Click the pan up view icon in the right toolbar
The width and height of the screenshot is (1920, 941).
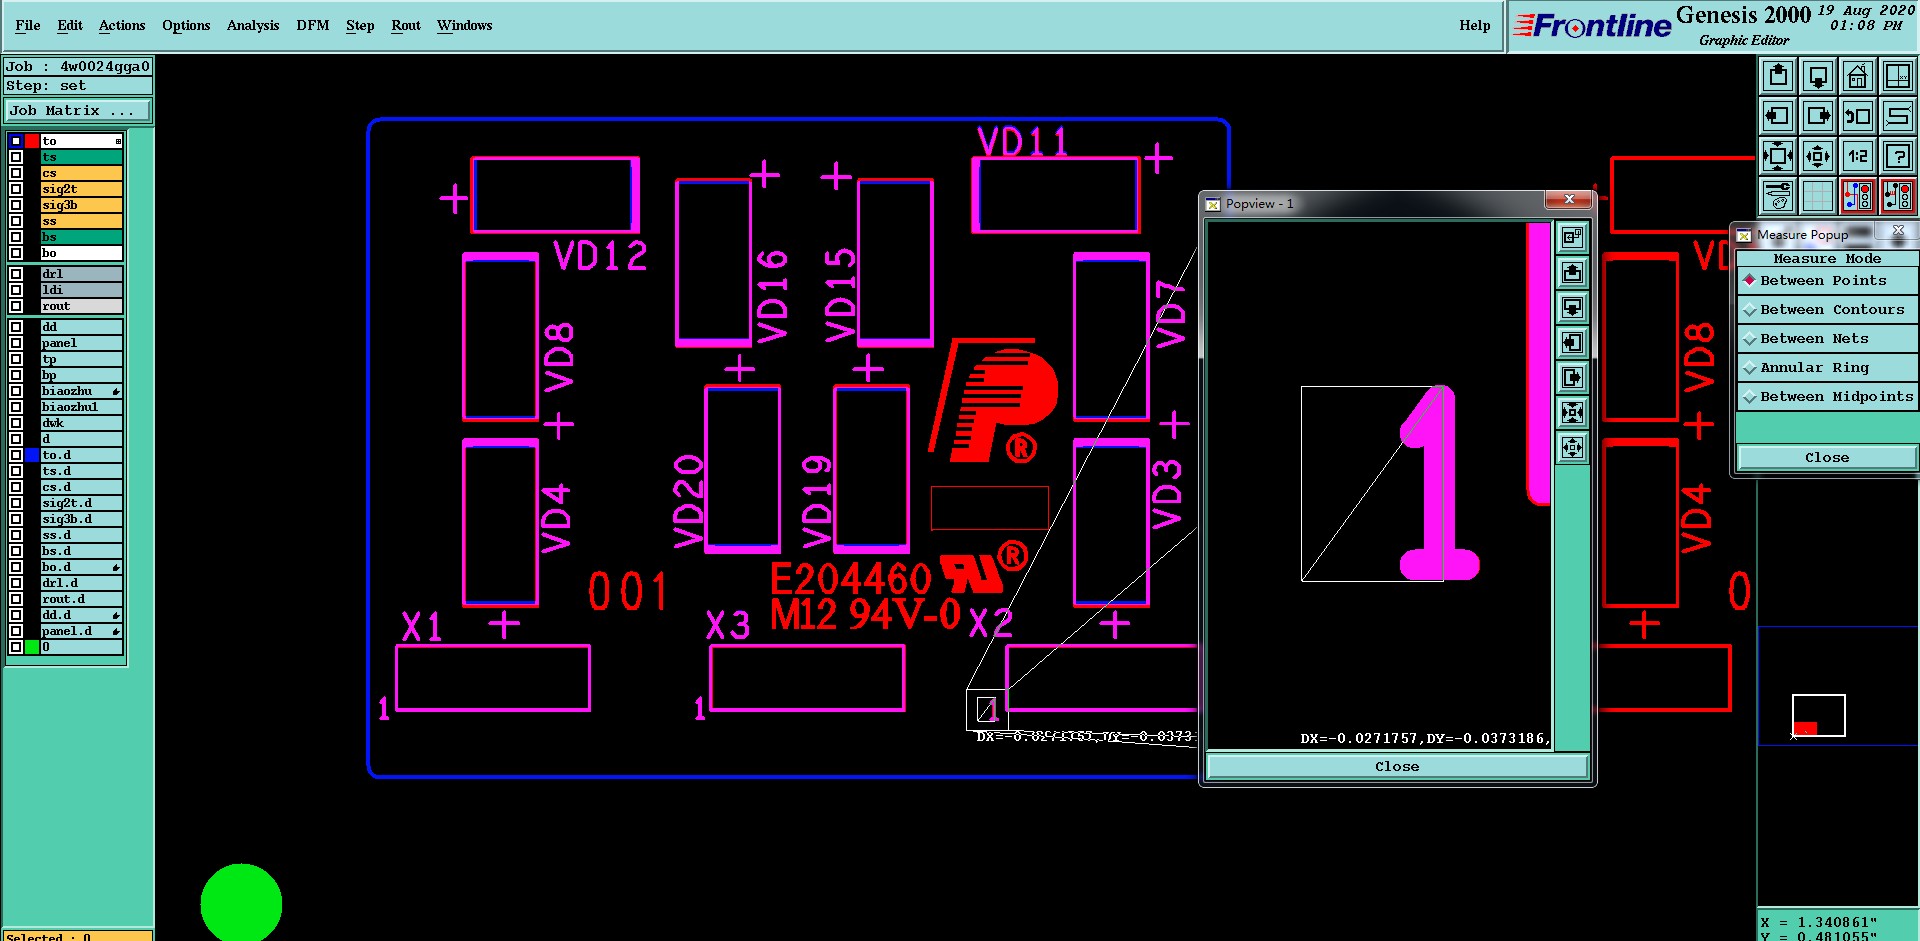pyautogui.click(x=1778, y=76)
